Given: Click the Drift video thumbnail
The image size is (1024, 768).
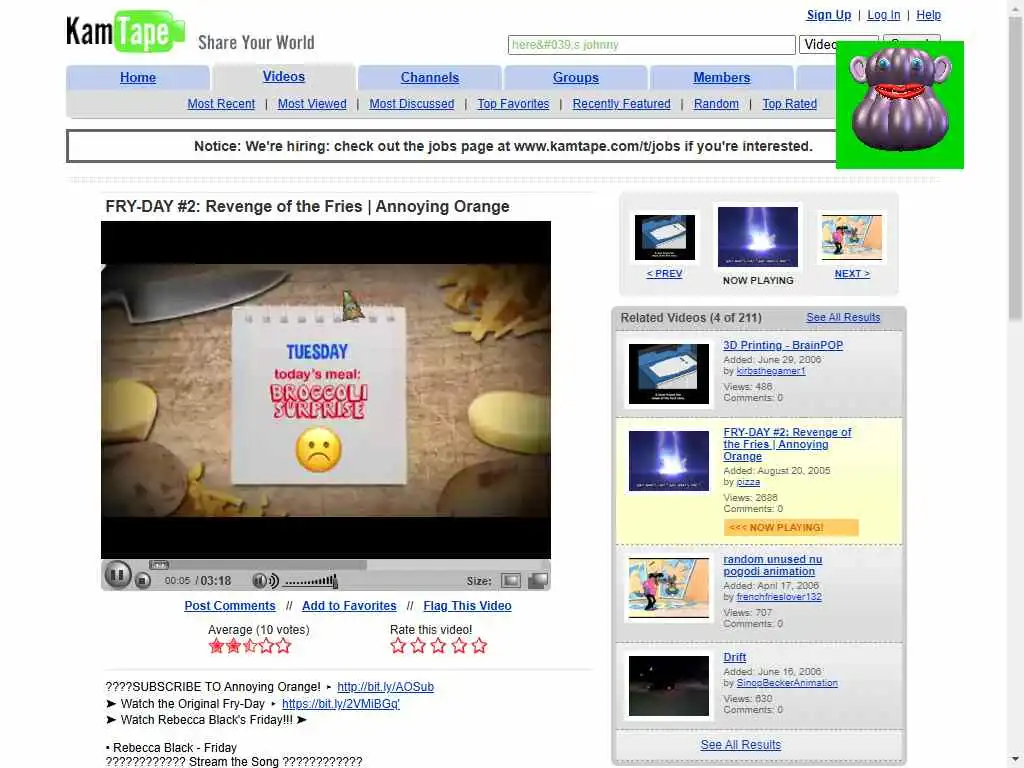Looking at the screenshot, I should coord(669,686).
